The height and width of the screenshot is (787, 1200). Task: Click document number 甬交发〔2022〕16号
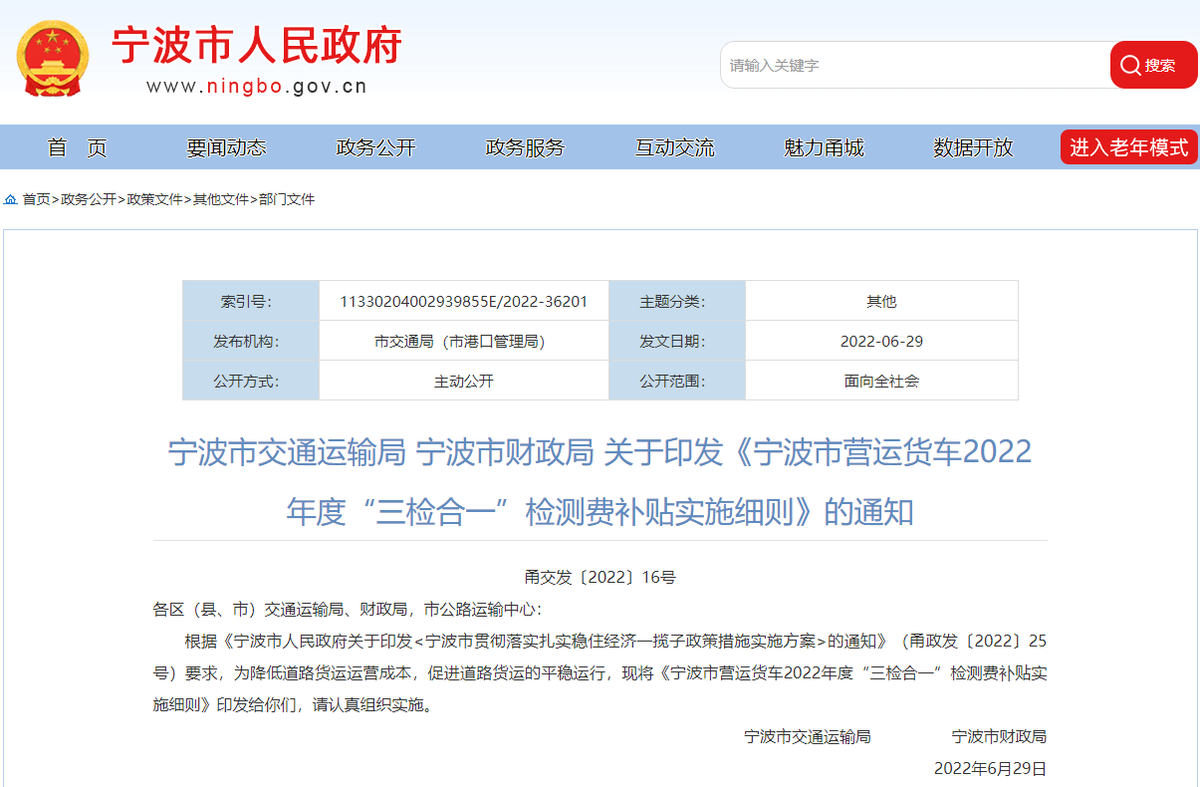pos(600,577)
